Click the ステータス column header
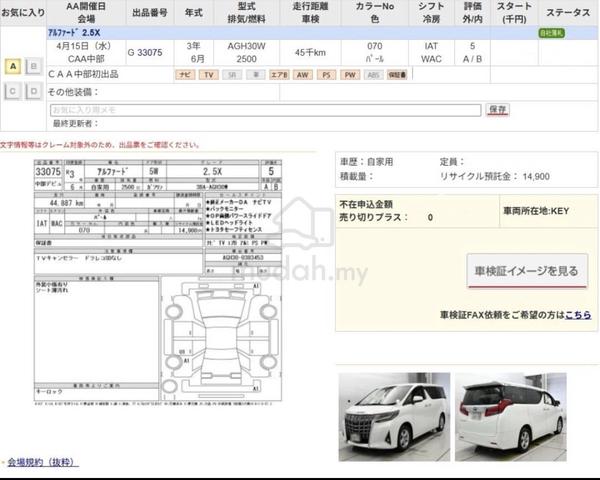This screenshot has height=480, width=600. (x=568, y=13)
